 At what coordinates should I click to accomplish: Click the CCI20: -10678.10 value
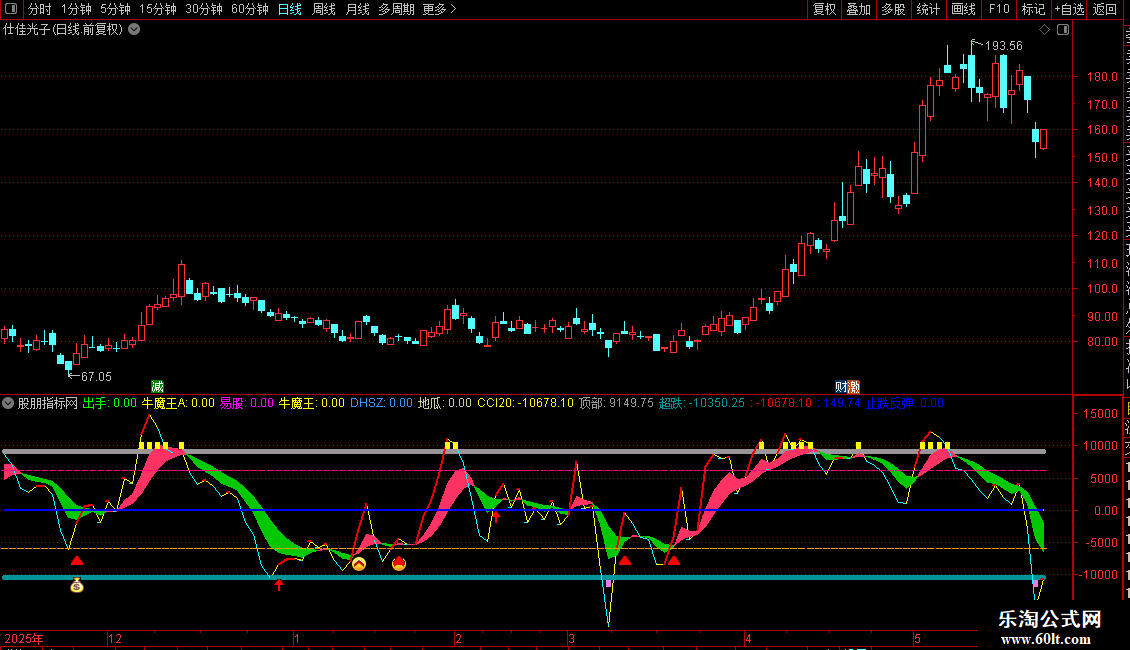click(x=525, y=404)
